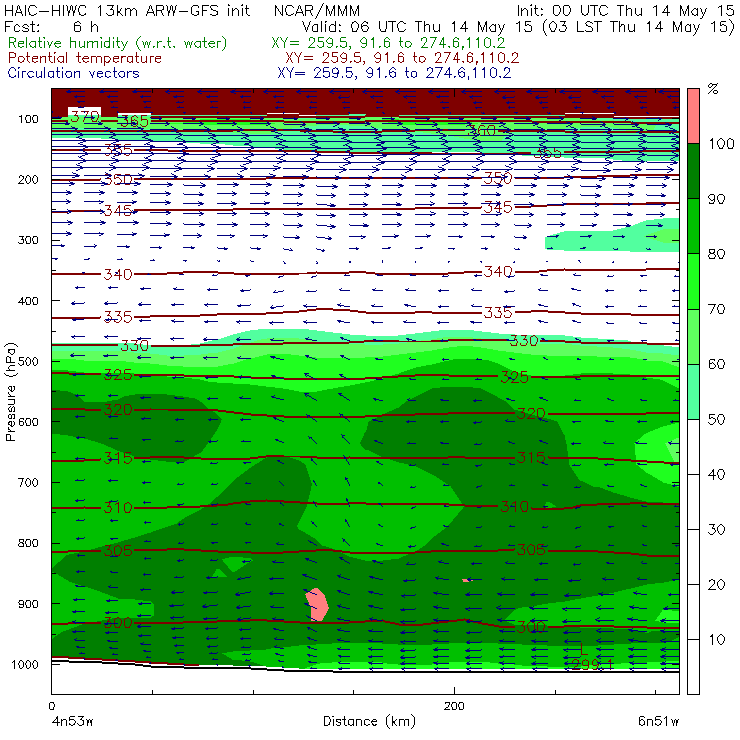740x740 pixels.
Task: Select the blue XY coordinates line
Action: (394, 73)
